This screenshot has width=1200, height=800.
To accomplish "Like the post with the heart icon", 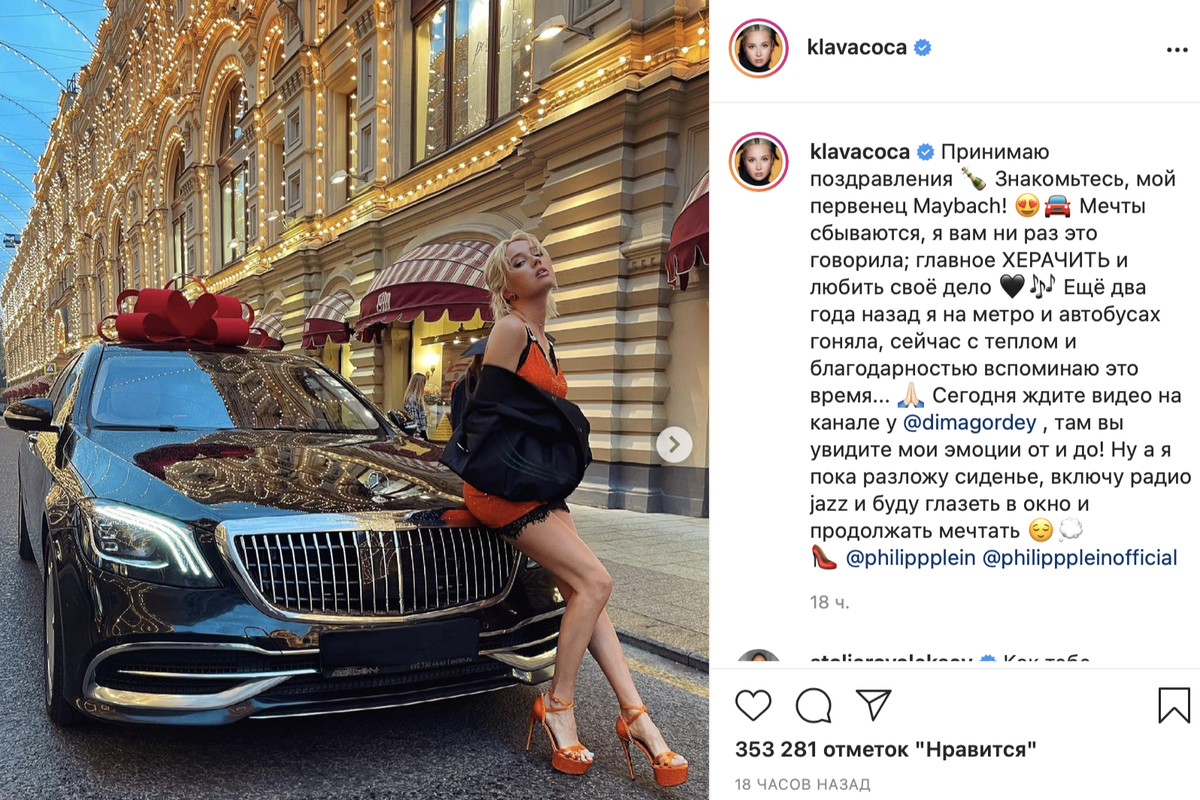I will tap(753, 705).
